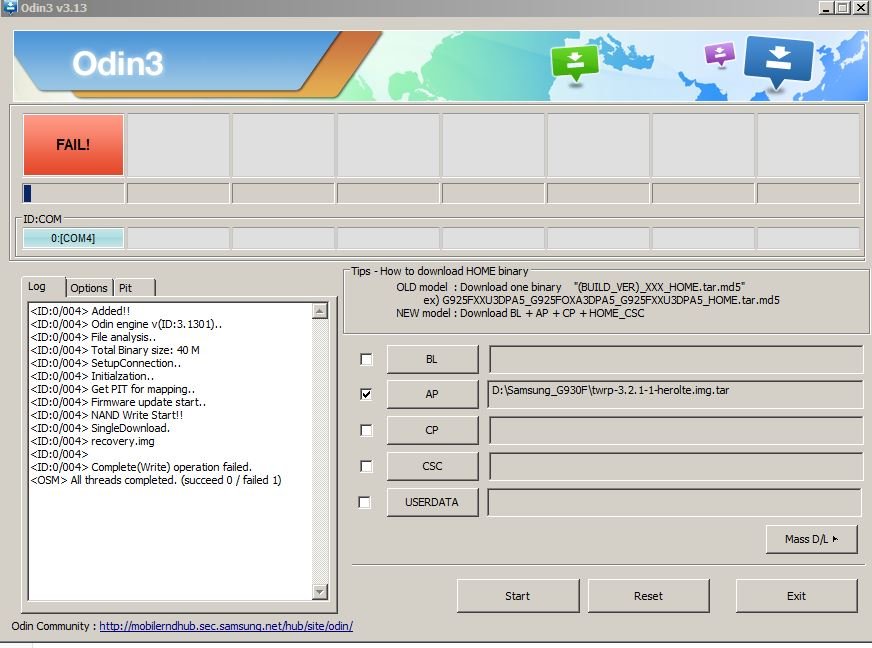Select log line 'SetupConnection..'

pyautogui.click(x=106, y=363)
